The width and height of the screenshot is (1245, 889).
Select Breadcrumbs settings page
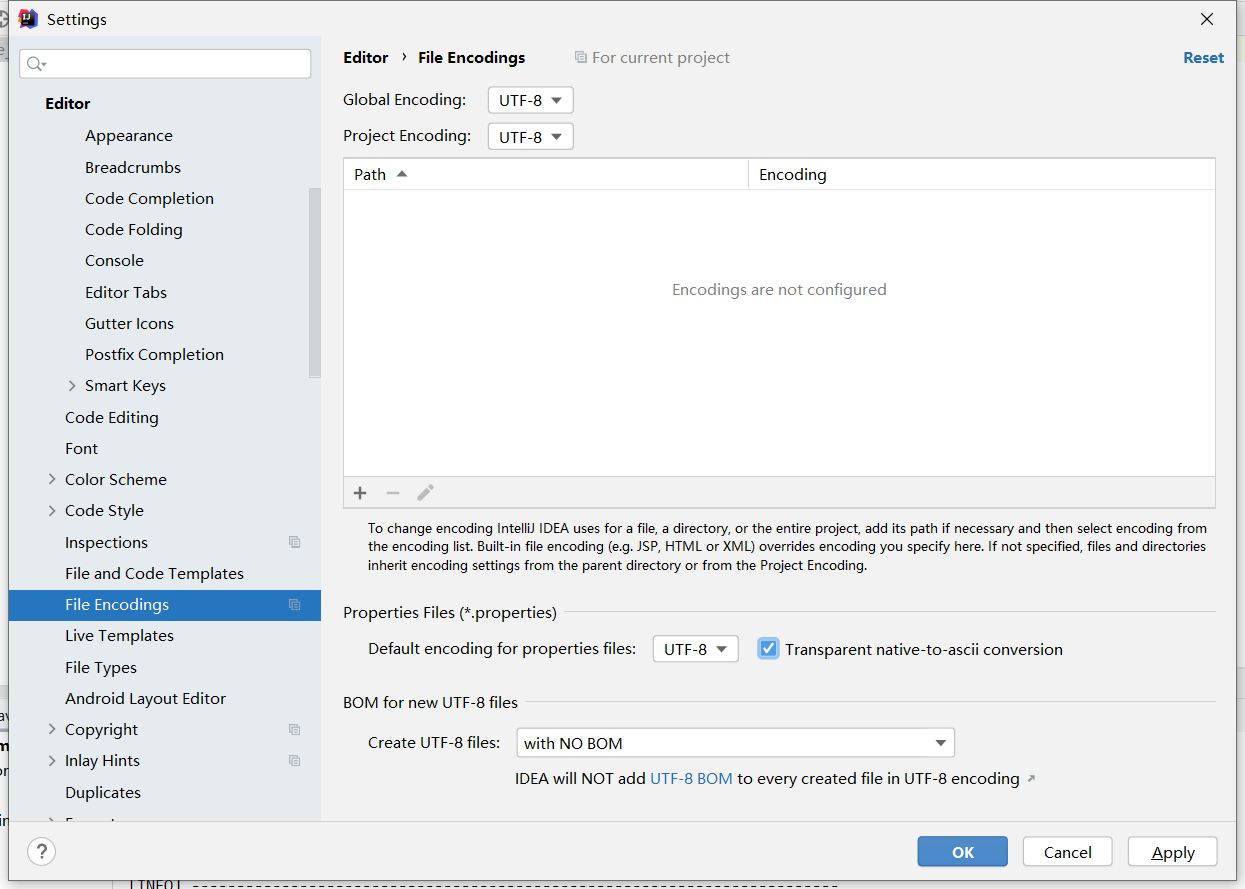pyautogui.click(x=133, y=167)
